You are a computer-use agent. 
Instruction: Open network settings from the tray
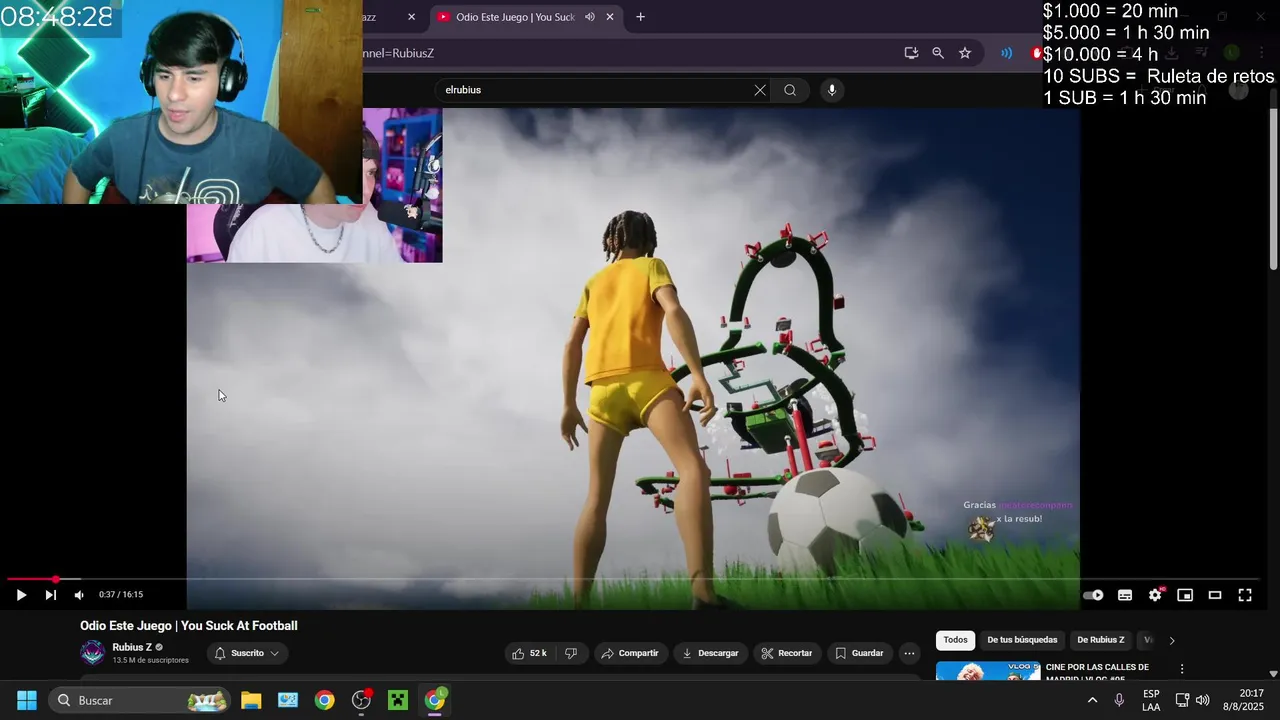1182,700
